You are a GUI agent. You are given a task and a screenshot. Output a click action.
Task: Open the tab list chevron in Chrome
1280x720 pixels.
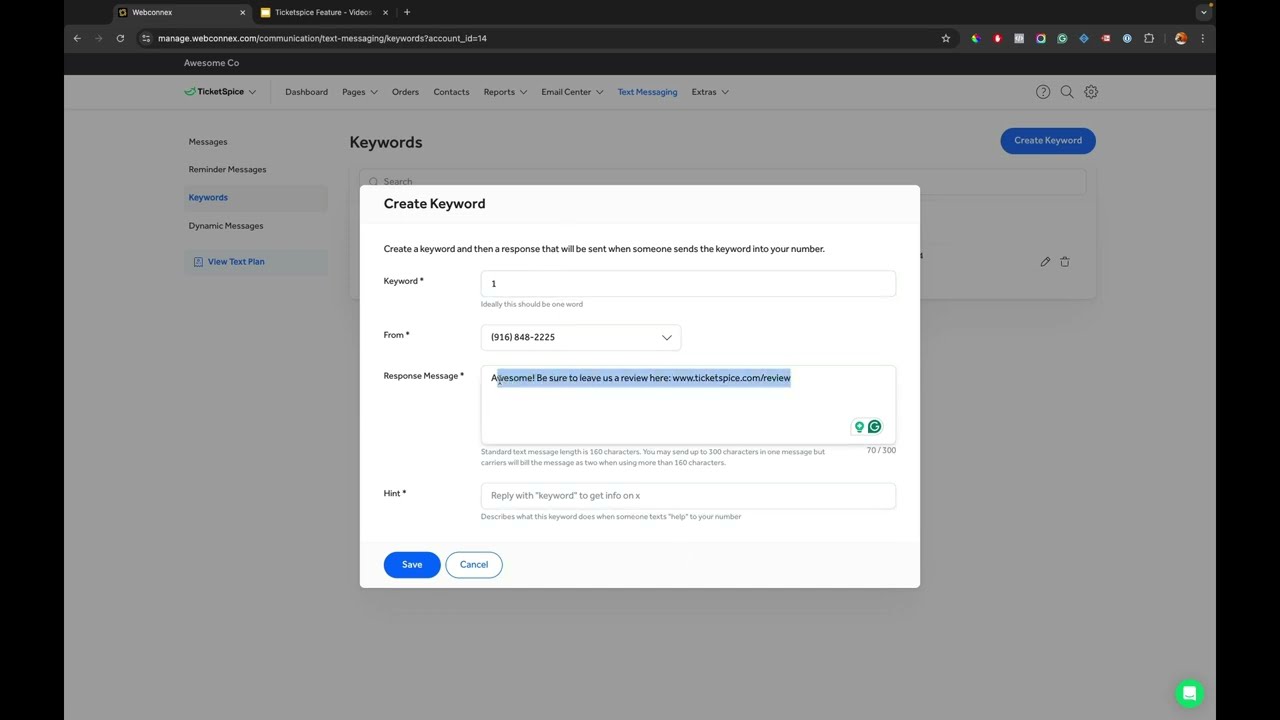click(x=1204, y=12)
